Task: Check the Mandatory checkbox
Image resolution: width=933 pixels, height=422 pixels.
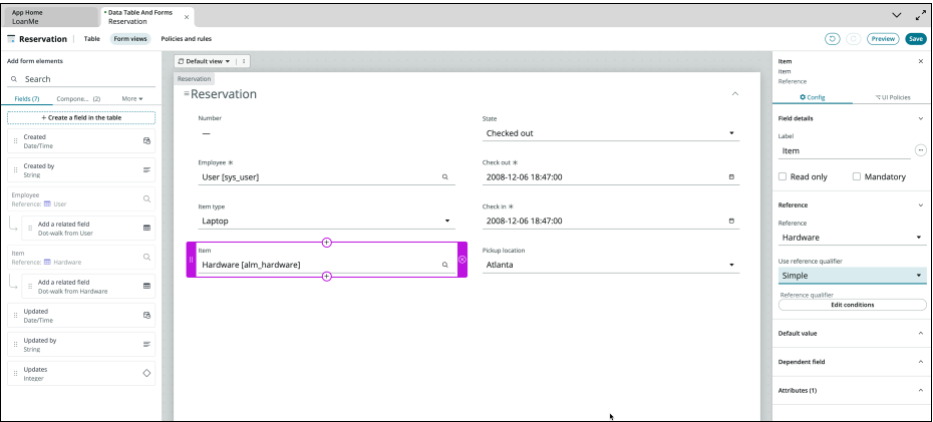Action: pyautogui.click(x=857, y=177)
